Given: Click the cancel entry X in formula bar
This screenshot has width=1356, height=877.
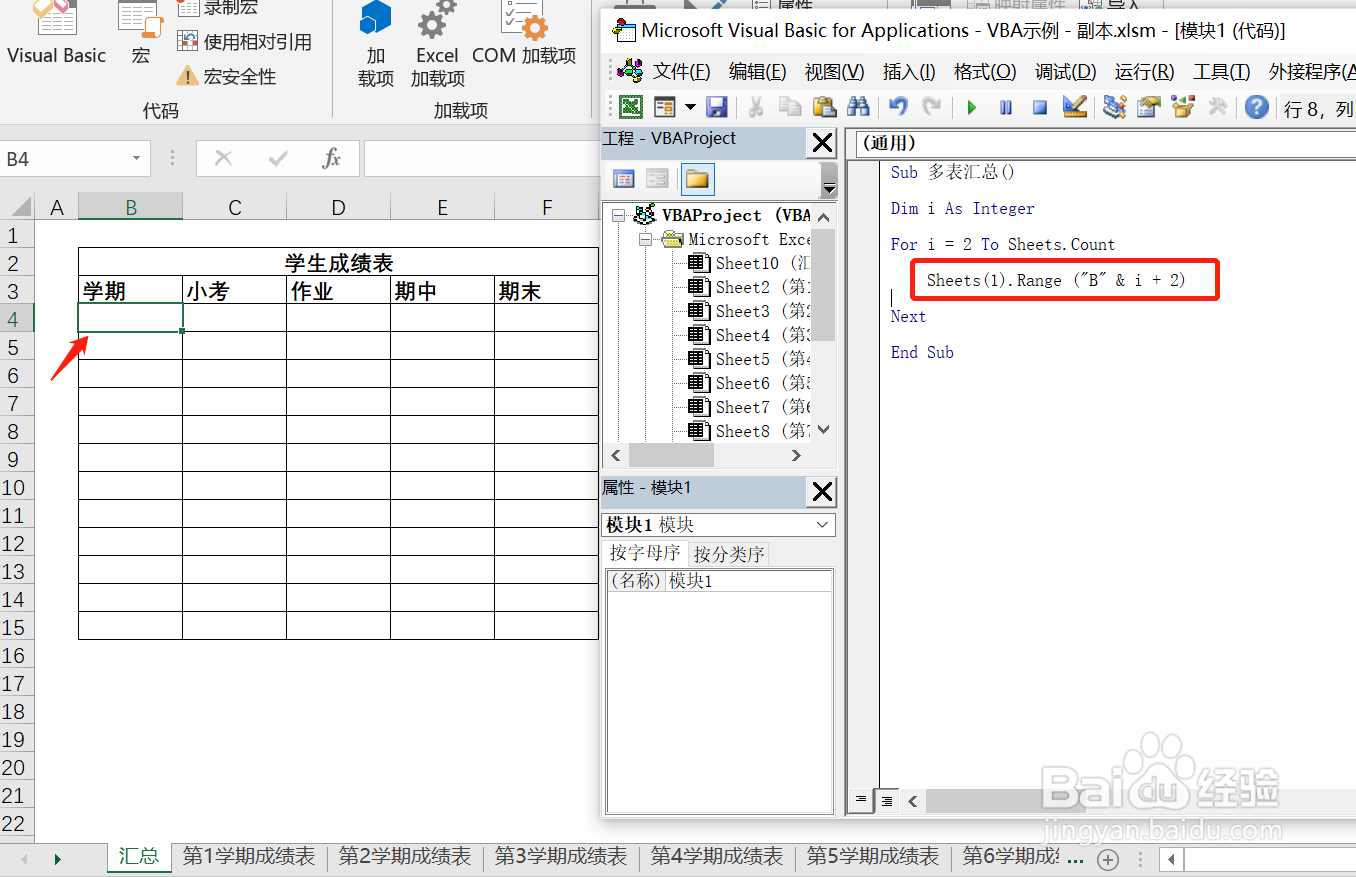Looking at the screenshot, I should point(223,159).
